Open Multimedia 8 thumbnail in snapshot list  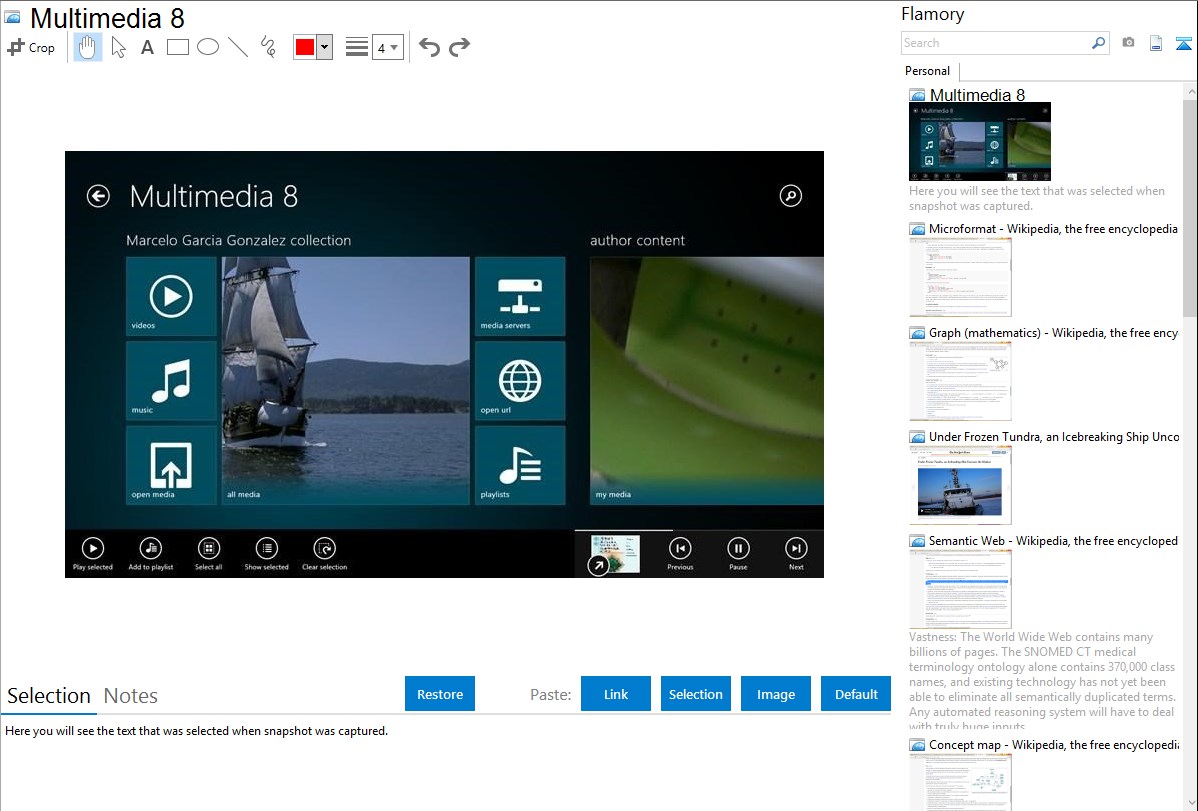(x=980, y=141)
